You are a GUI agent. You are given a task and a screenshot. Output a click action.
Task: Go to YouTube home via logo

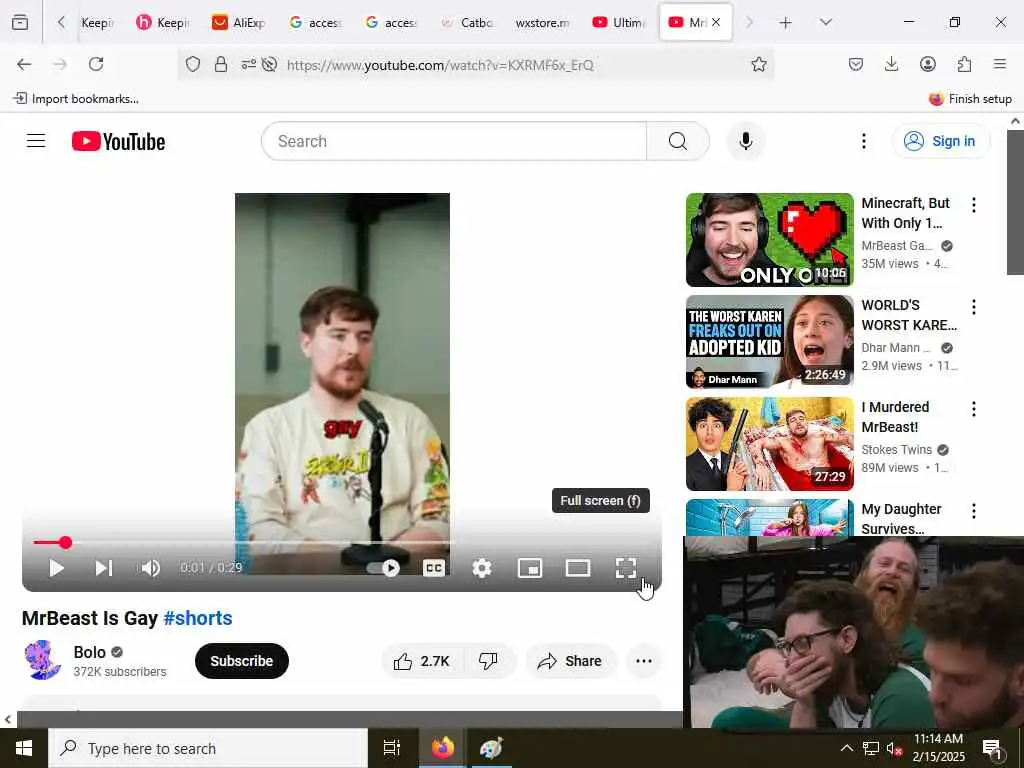(118, 141)
